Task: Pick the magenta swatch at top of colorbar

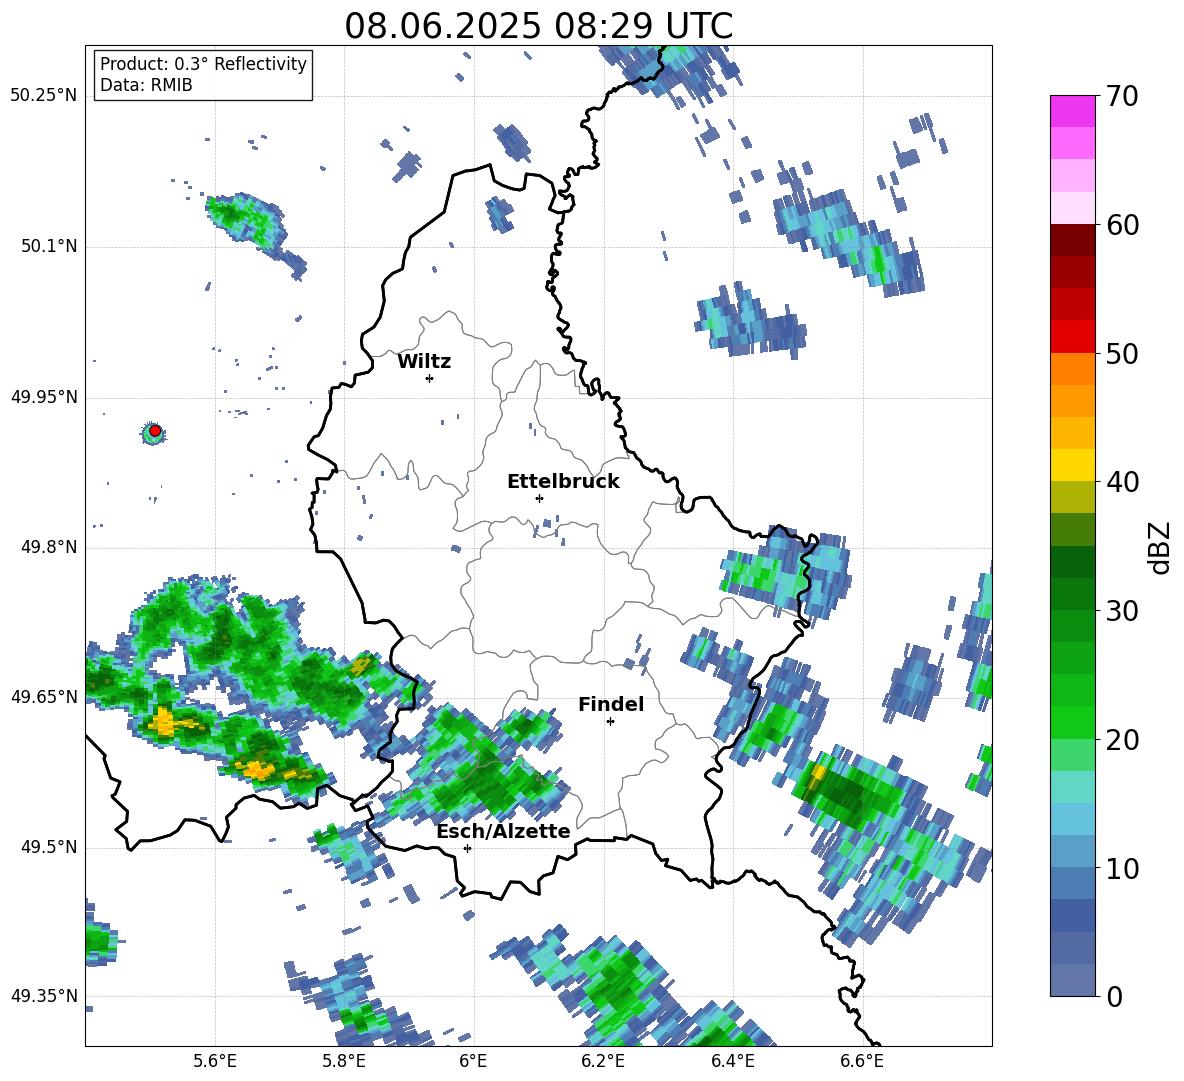Action: coord(1073,111)
